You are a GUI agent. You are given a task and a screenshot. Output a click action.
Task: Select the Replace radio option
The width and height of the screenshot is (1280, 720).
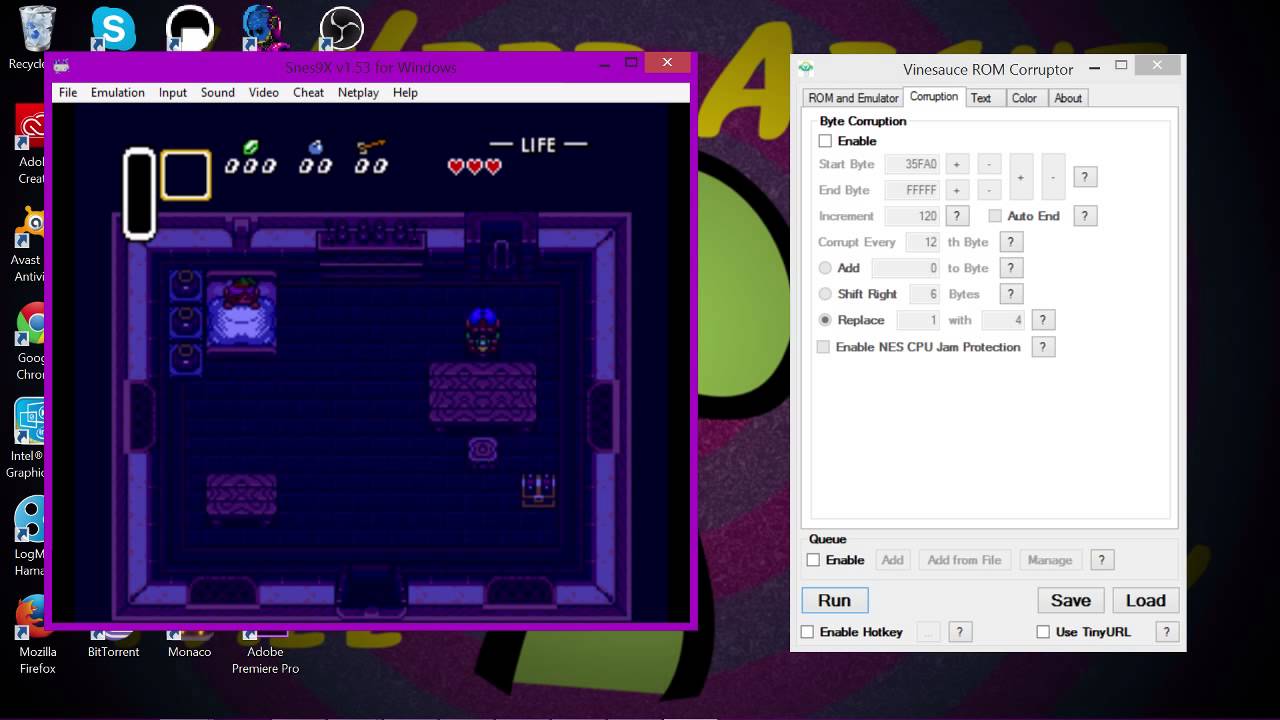click(825, 320)
